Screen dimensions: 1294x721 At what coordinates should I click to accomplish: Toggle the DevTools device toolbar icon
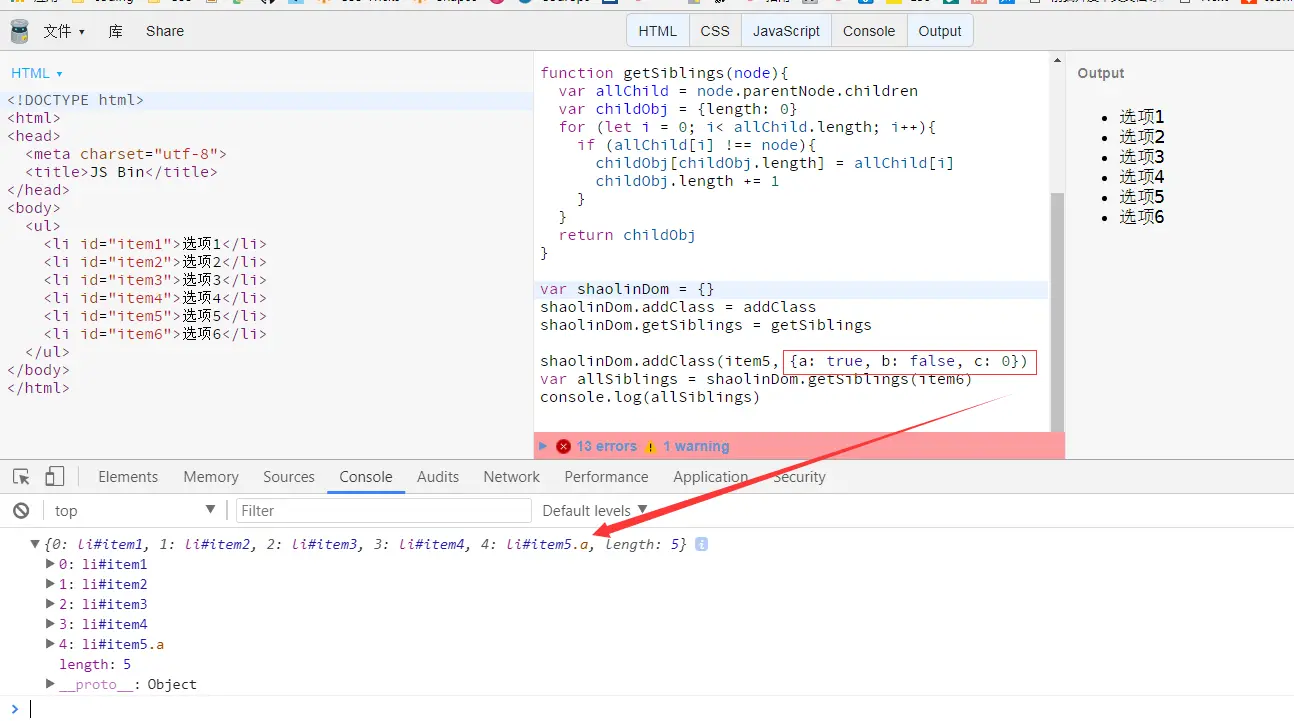click(54, 477)
